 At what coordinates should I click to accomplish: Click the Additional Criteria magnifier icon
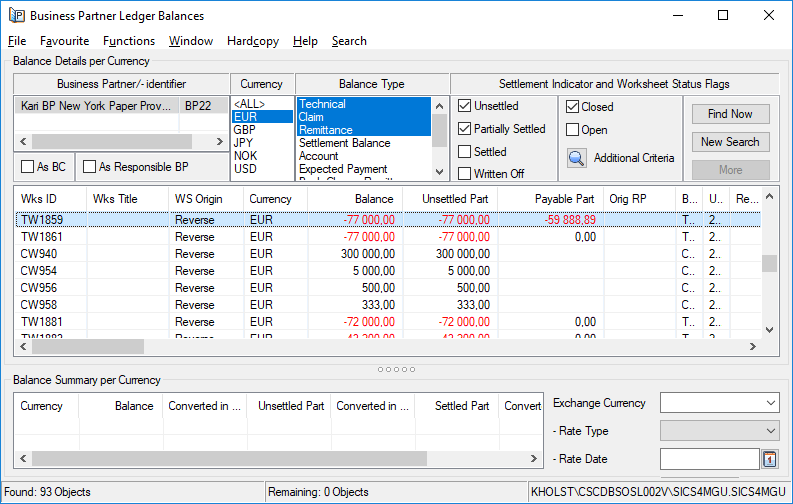[576, 158]
